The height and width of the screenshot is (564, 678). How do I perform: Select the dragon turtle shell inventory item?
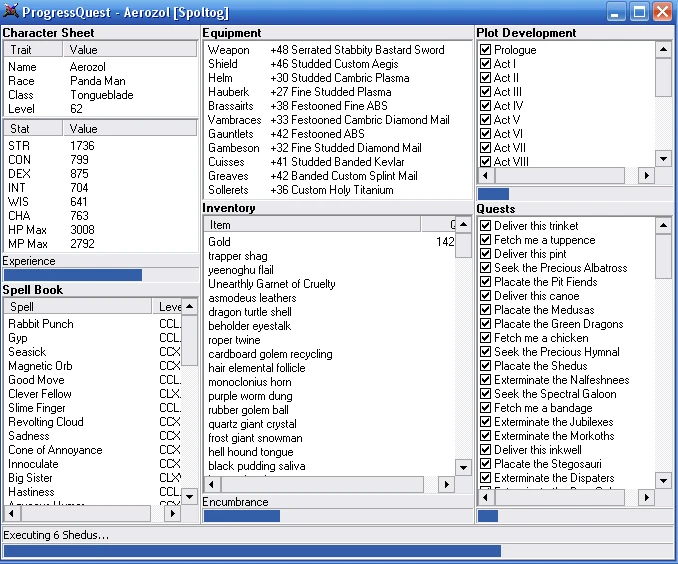(x=249, y=312)
